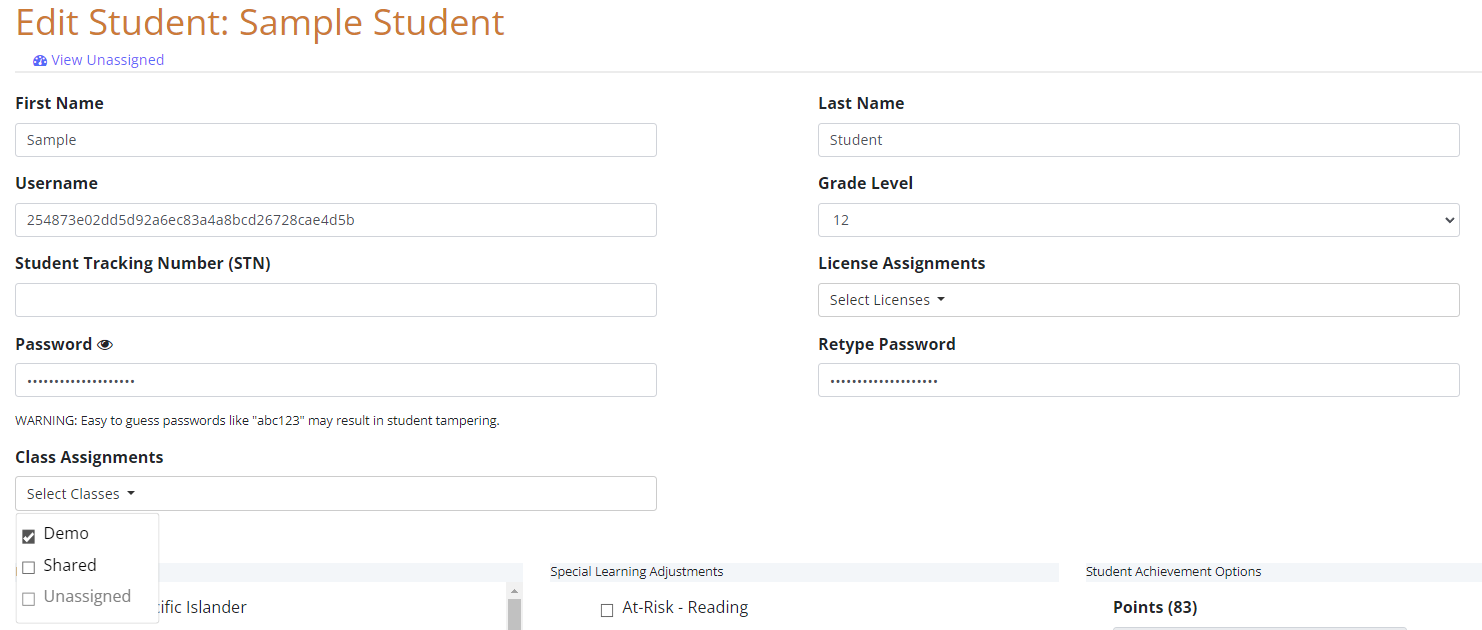Open the View Unassigned link
This screenshot has width=1482, height=630.
[x=108, y=60]
